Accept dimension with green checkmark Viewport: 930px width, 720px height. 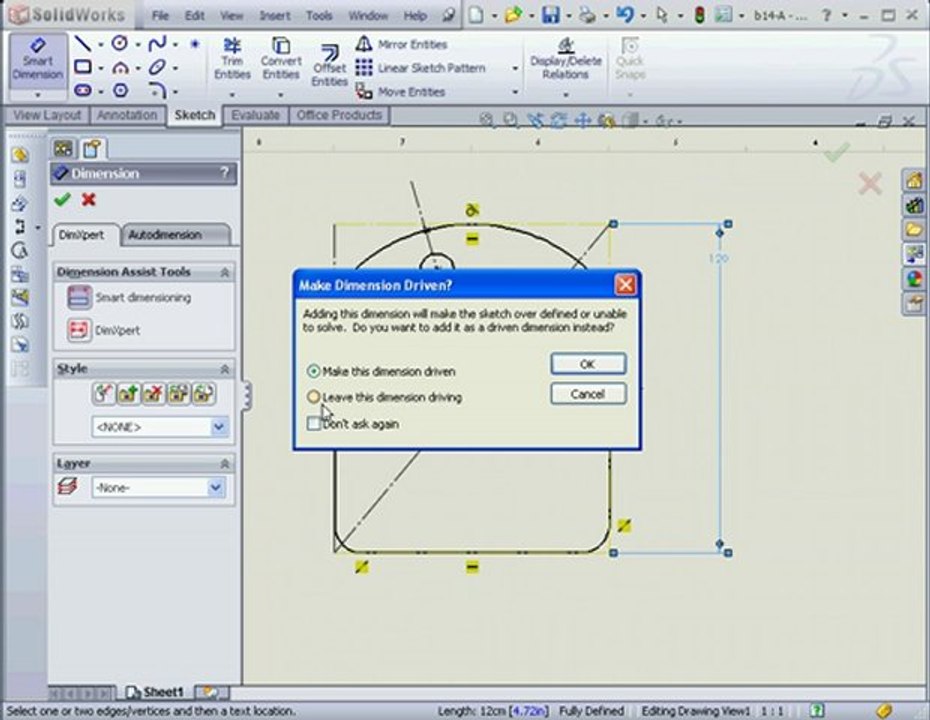point(62,200)
